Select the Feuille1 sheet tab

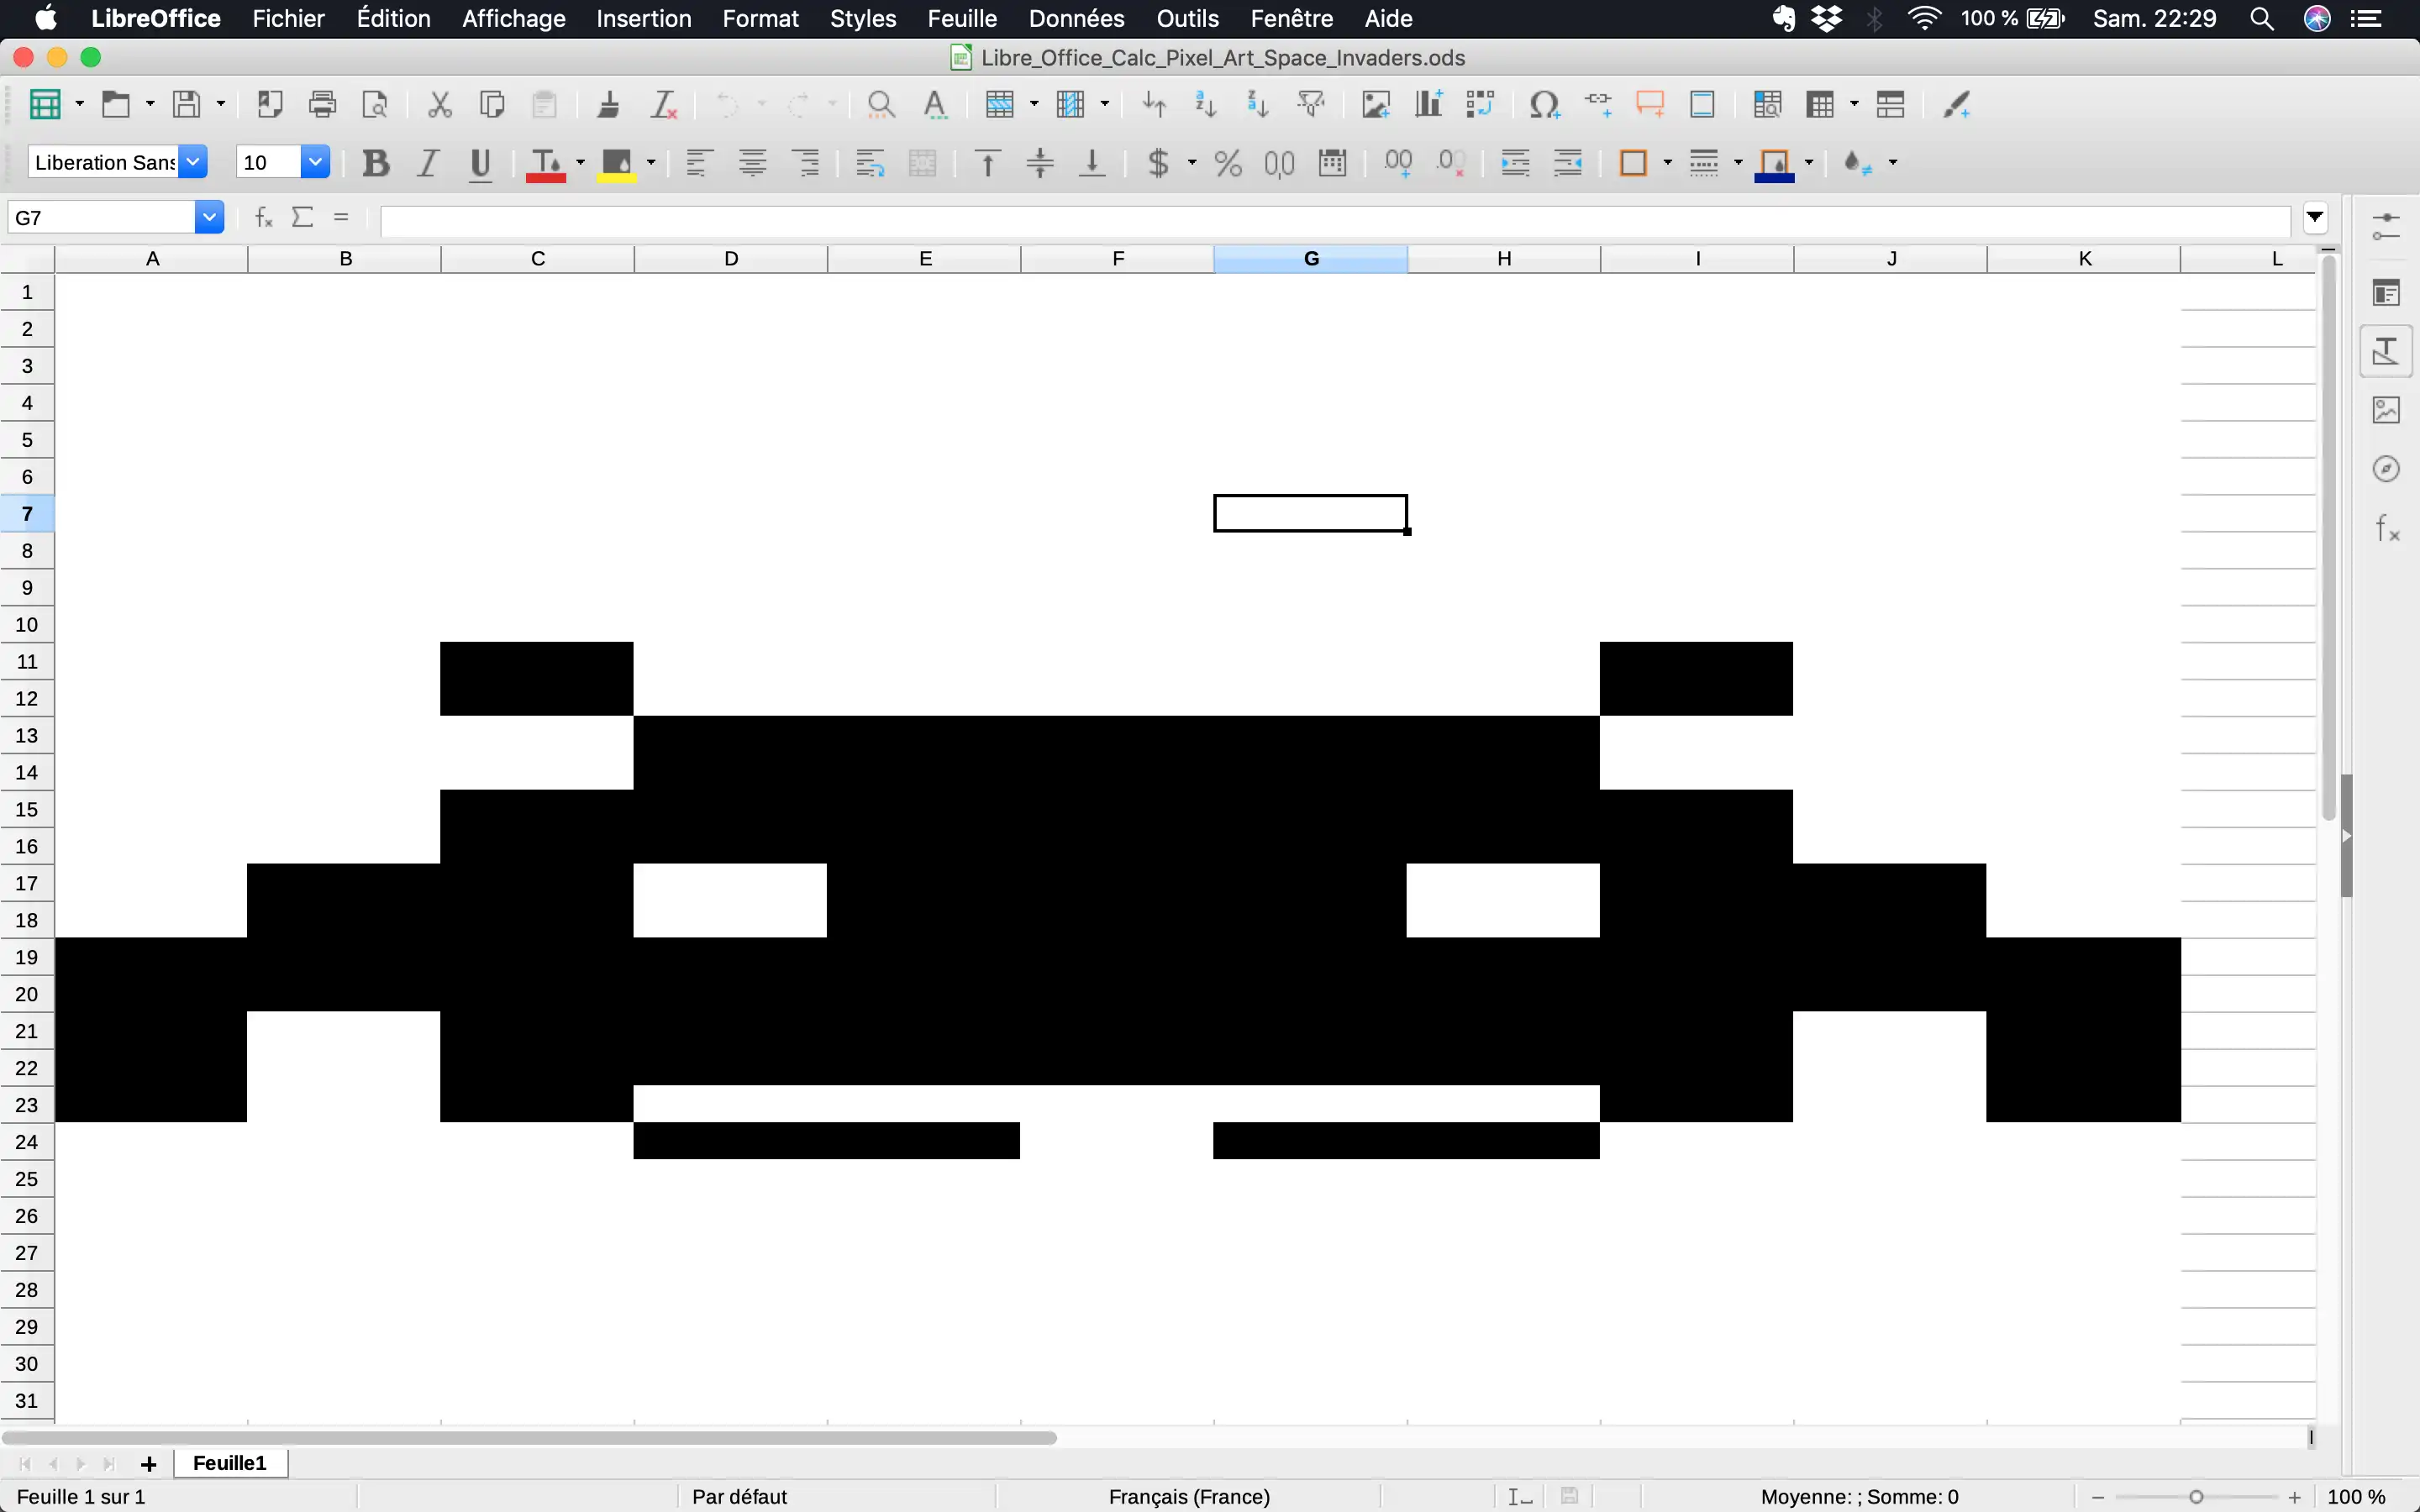tap(230, 1463)
